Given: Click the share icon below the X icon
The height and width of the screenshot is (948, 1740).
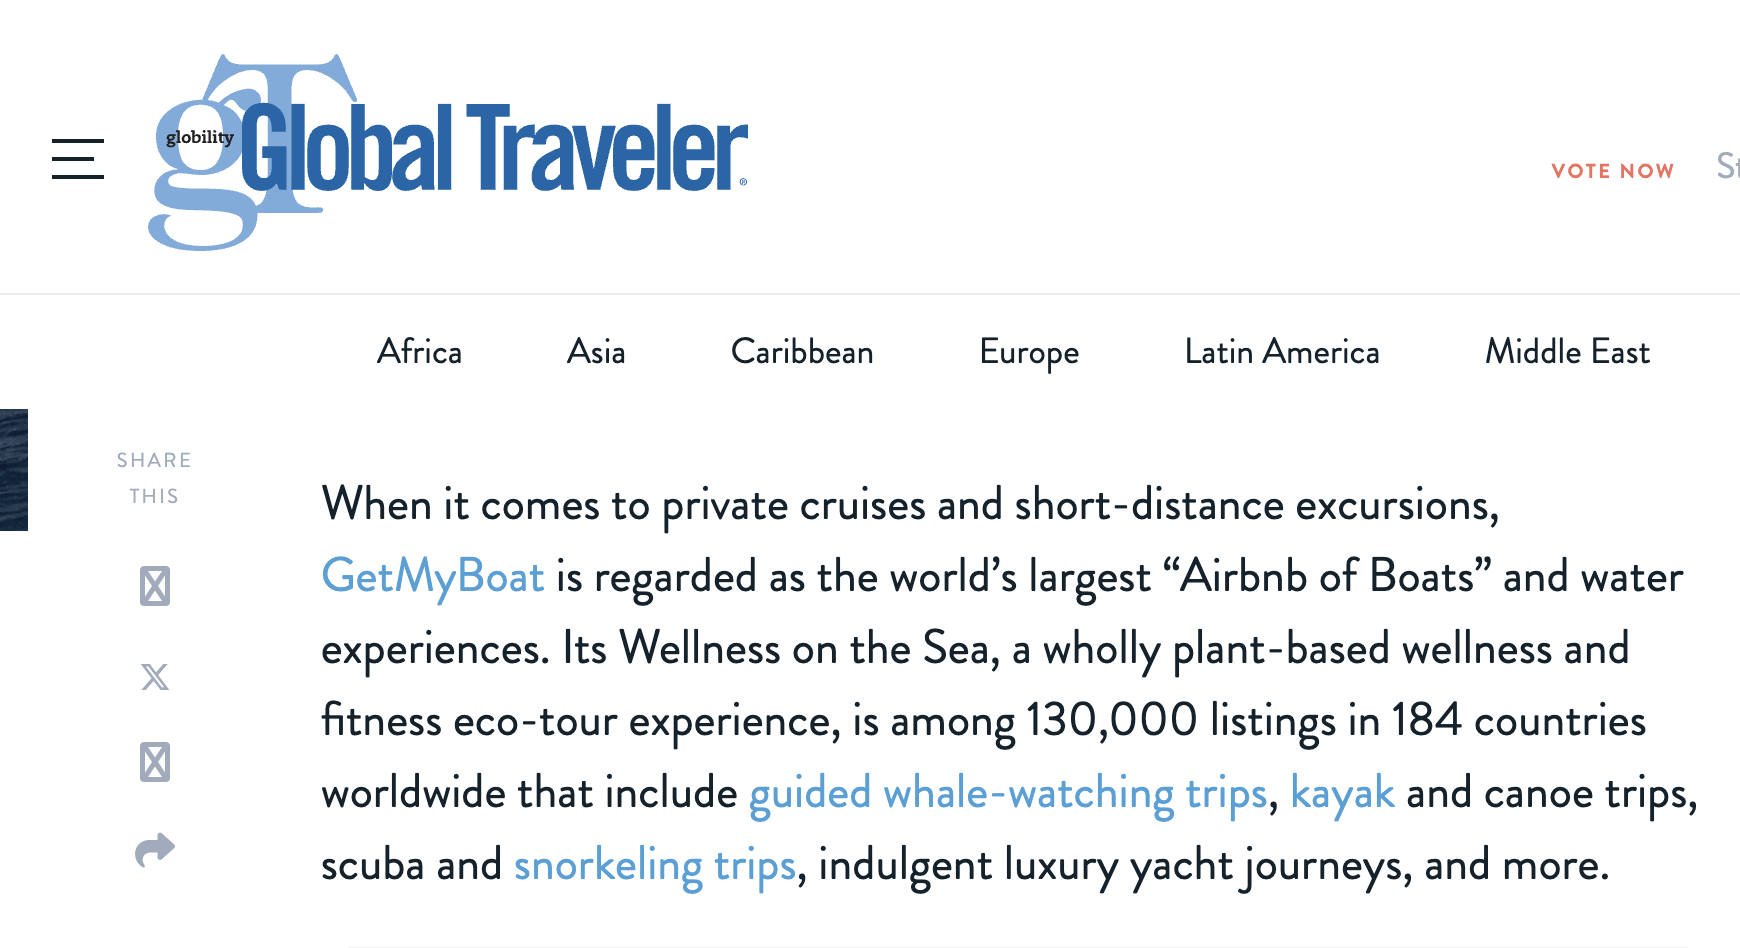Looking at the screenshot, I should point(155,762).
